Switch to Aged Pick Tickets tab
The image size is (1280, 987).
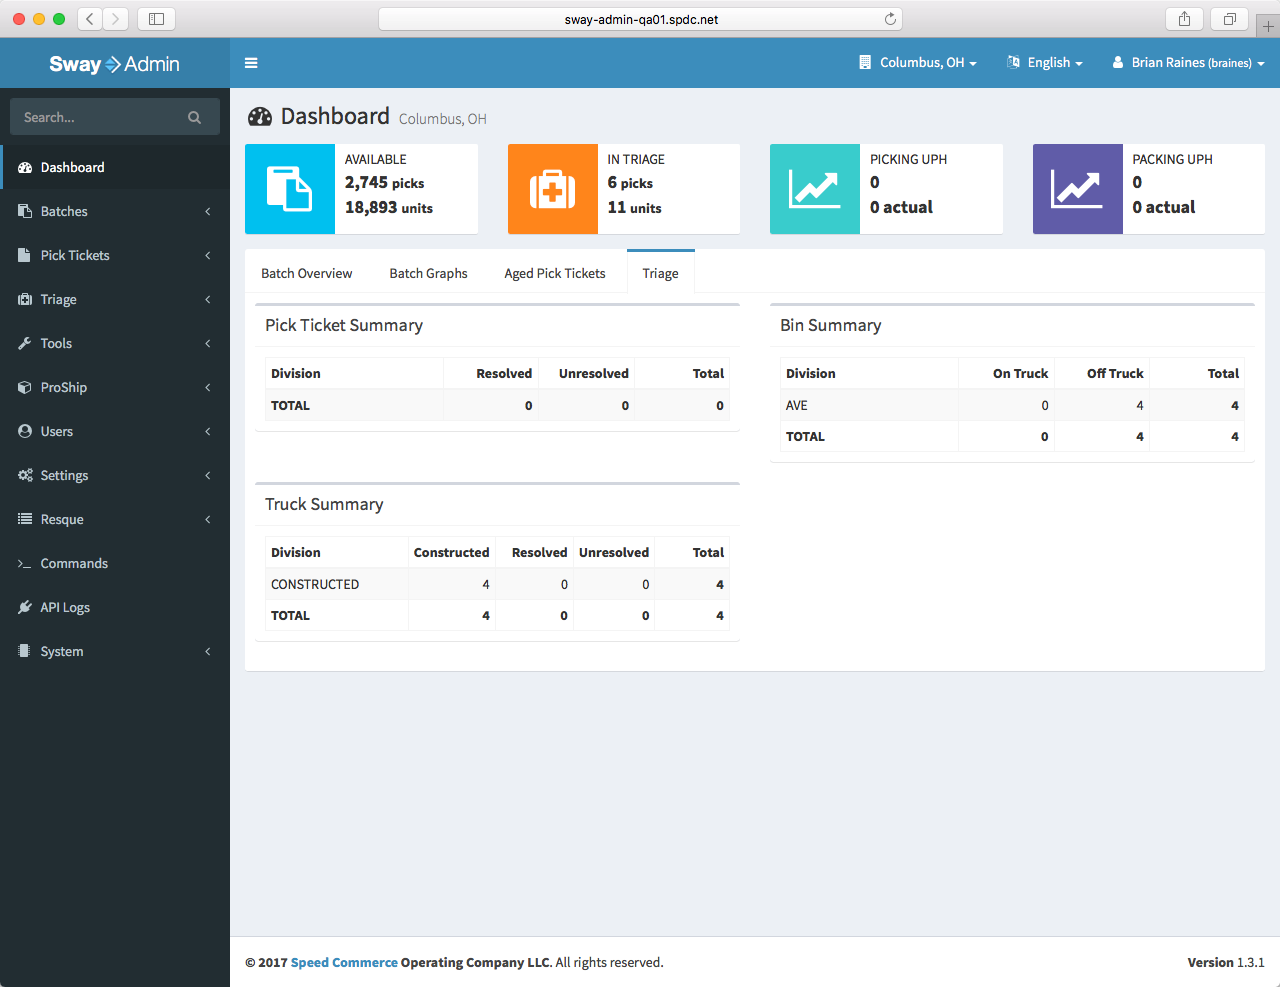point(555,273)
